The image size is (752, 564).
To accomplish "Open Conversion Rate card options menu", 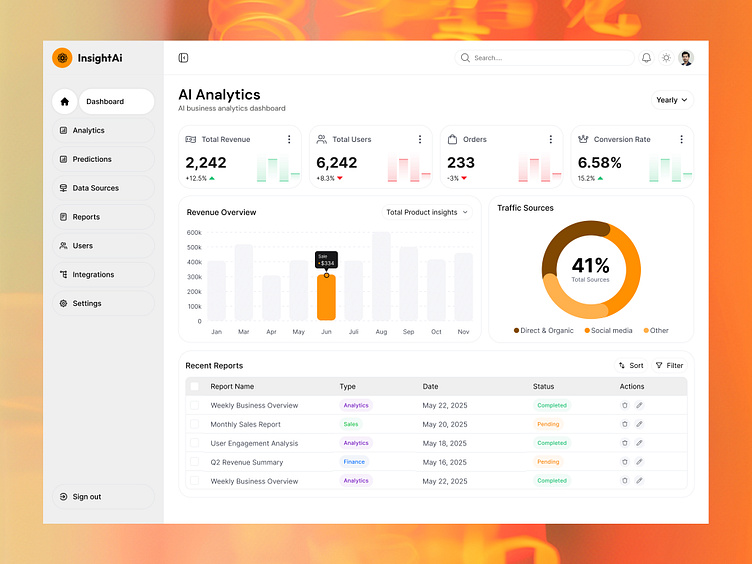I will tap(682, 139).
